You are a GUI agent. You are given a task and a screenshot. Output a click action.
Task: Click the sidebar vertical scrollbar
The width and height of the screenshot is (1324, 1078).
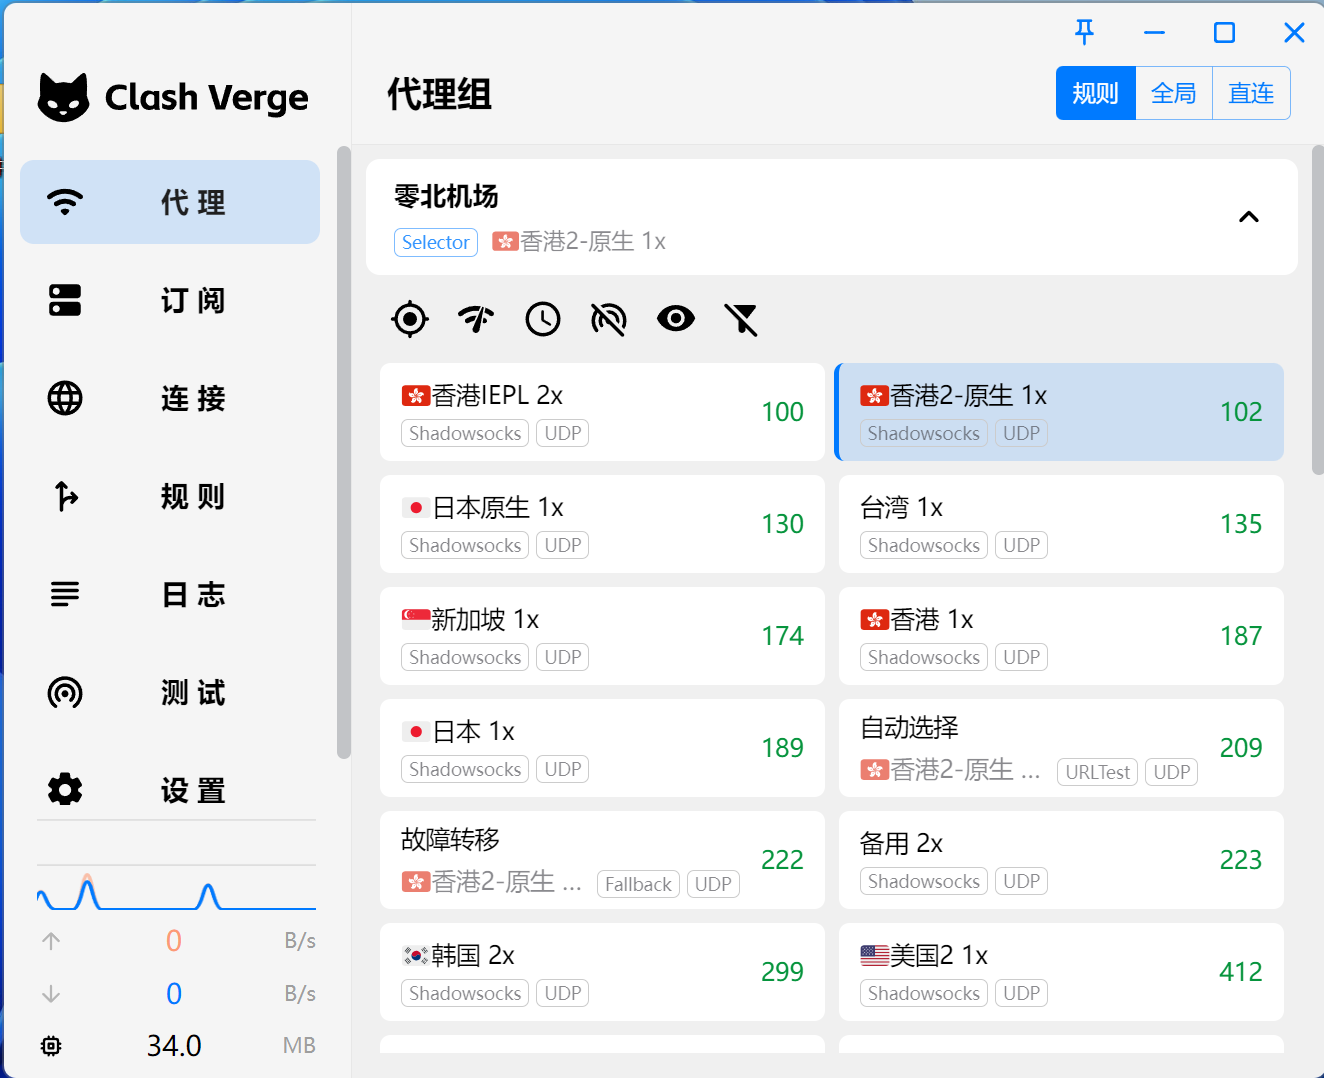click(344, 452)
